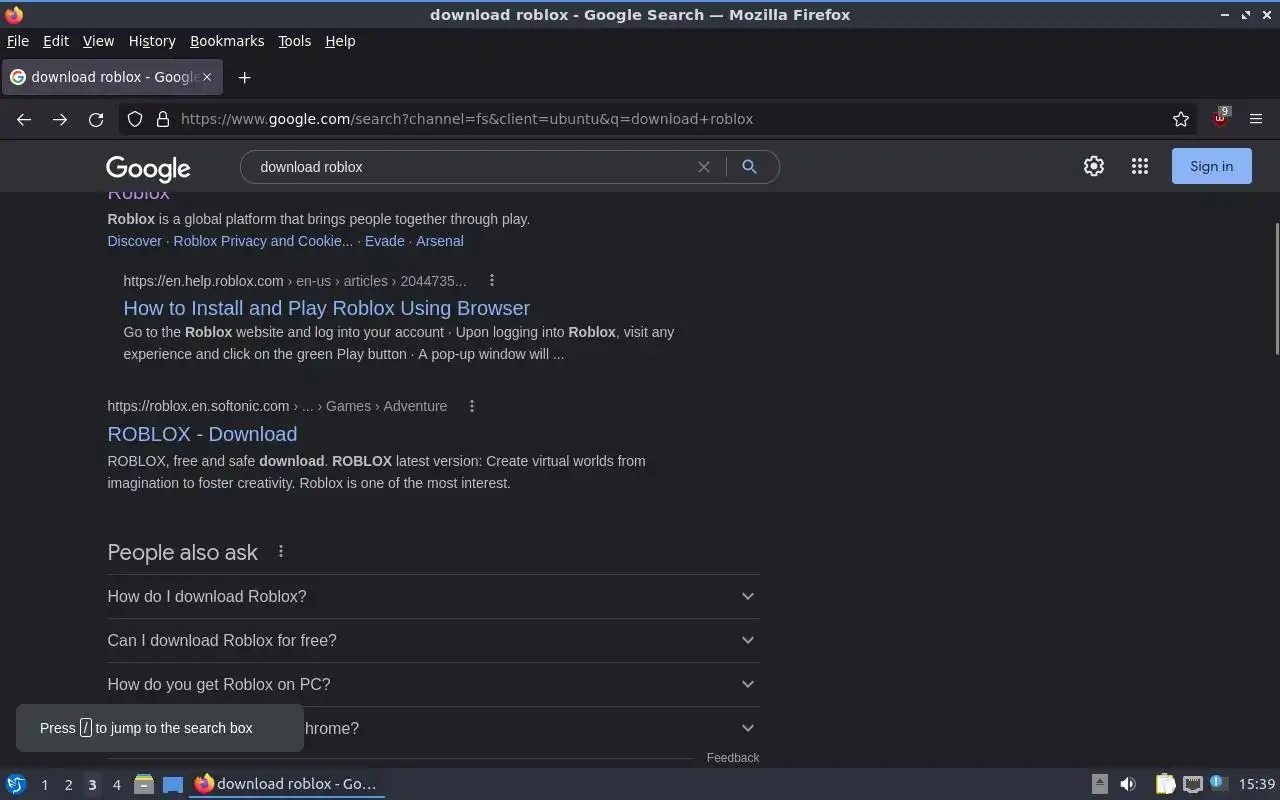The width and height of the screenshot is (1280, 800).
Task: Open the Google apps grid
Action: [x=1140, y=166]
